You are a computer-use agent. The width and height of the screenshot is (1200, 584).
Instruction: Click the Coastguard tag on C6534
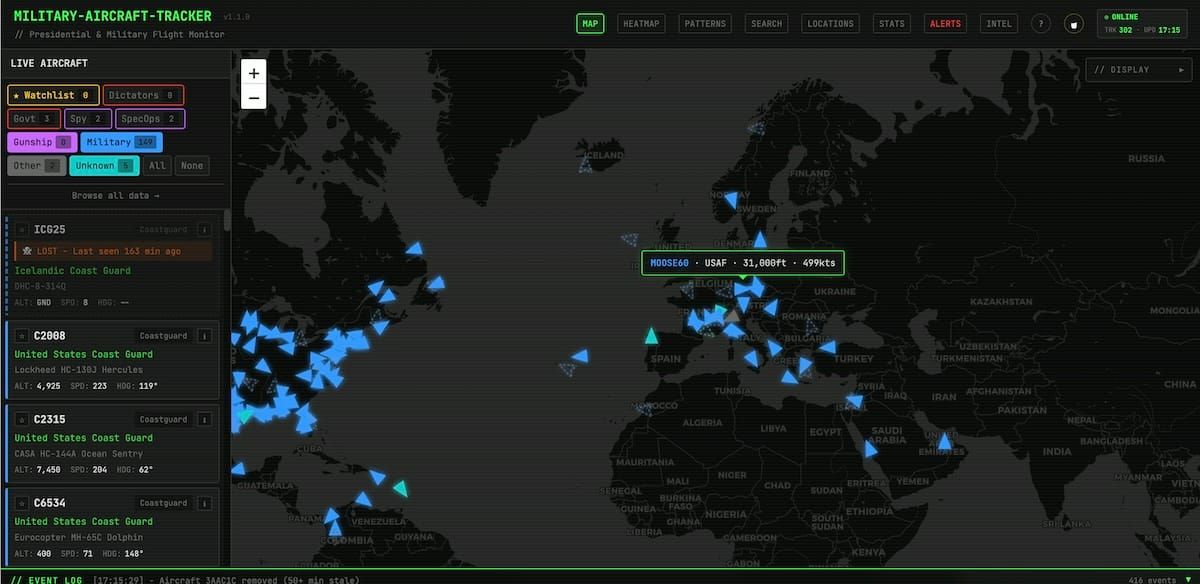click(x=163, y=503)
